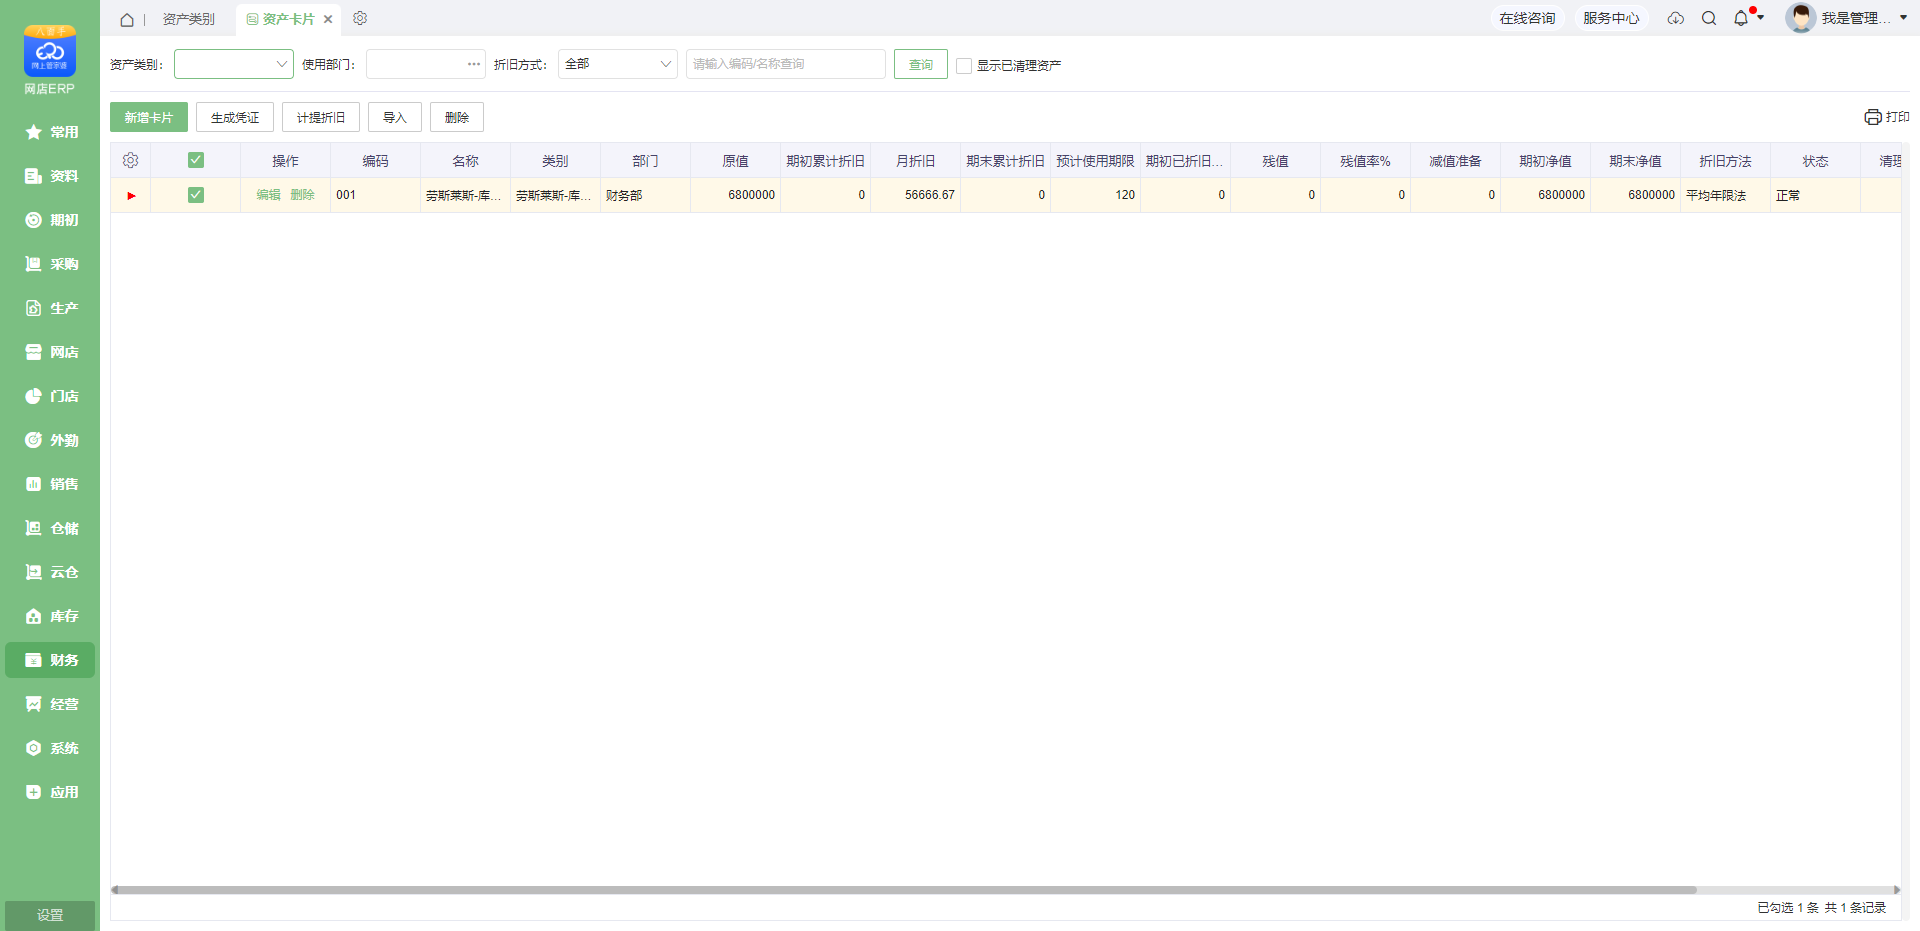
Task: Toggle select-all checkbox in table header
Action: pyautogui.click(x=196, y=160)
